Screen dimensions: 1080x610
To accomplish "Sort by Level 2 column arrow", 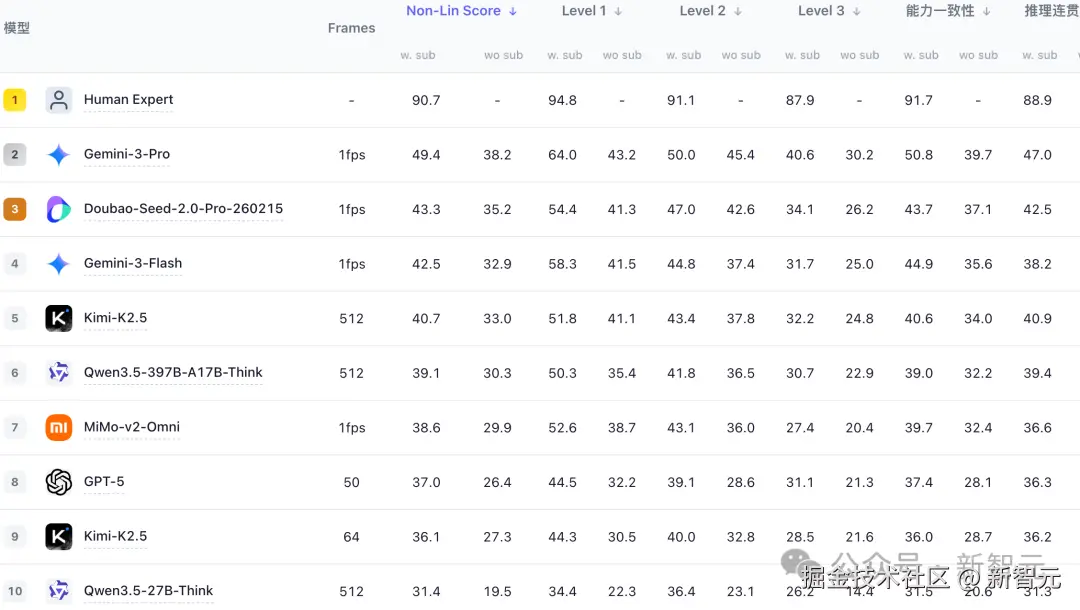I will coord(738,11).
